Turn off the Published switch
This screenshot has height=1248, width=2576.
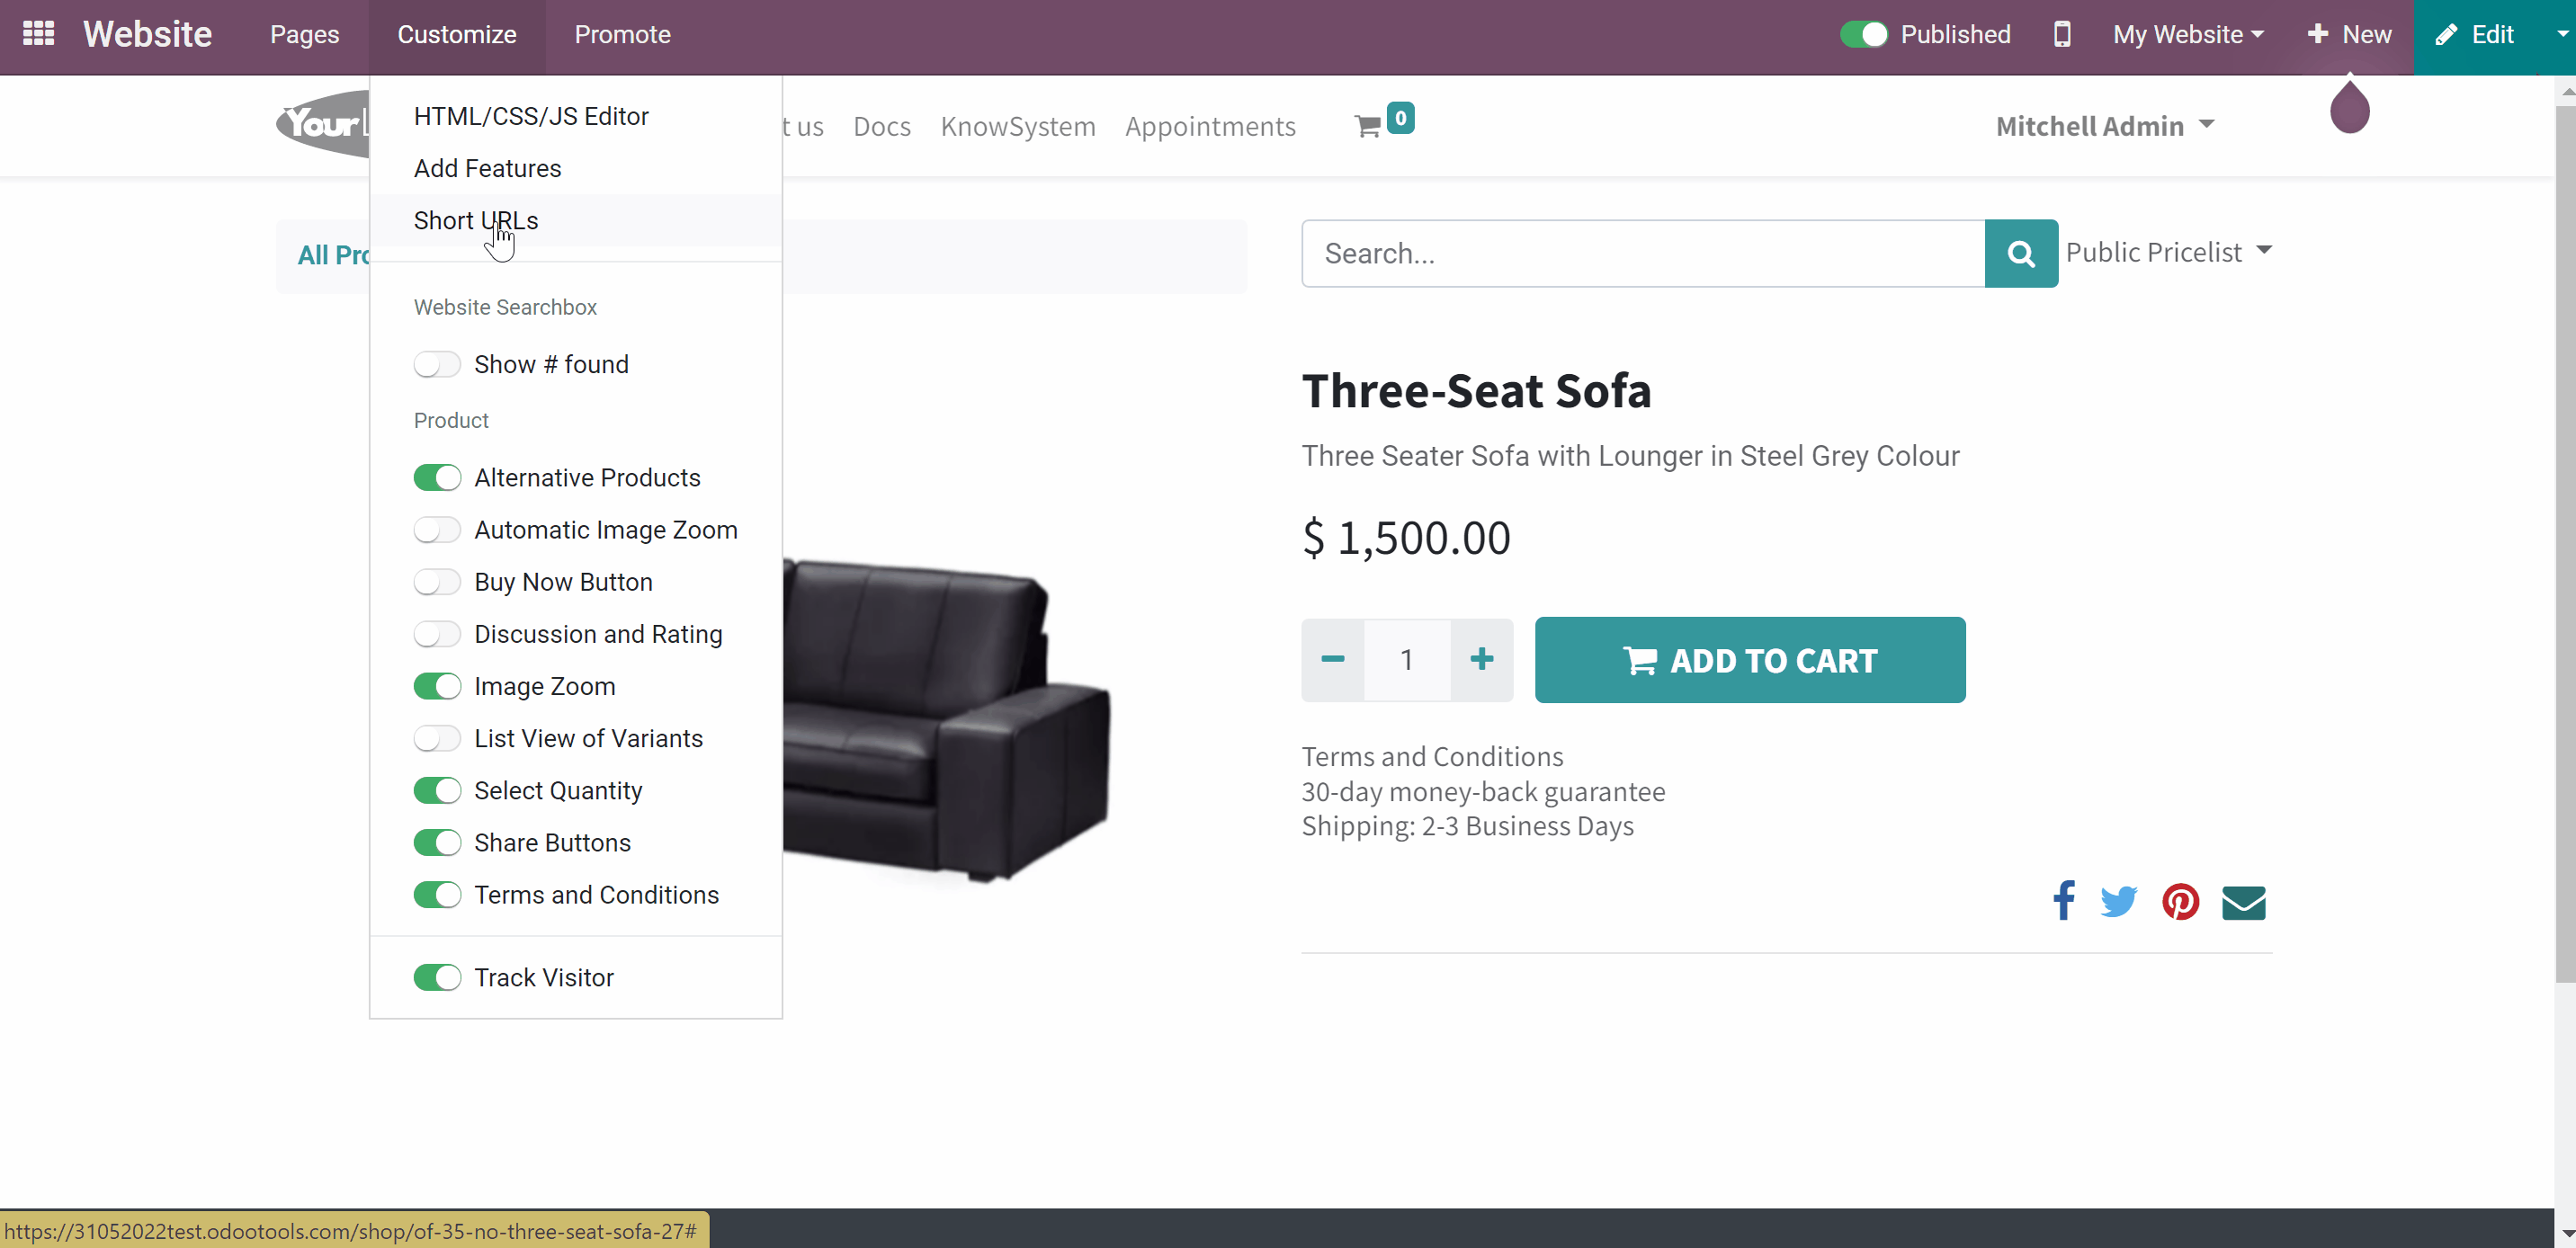click(x=1863, y=34)
